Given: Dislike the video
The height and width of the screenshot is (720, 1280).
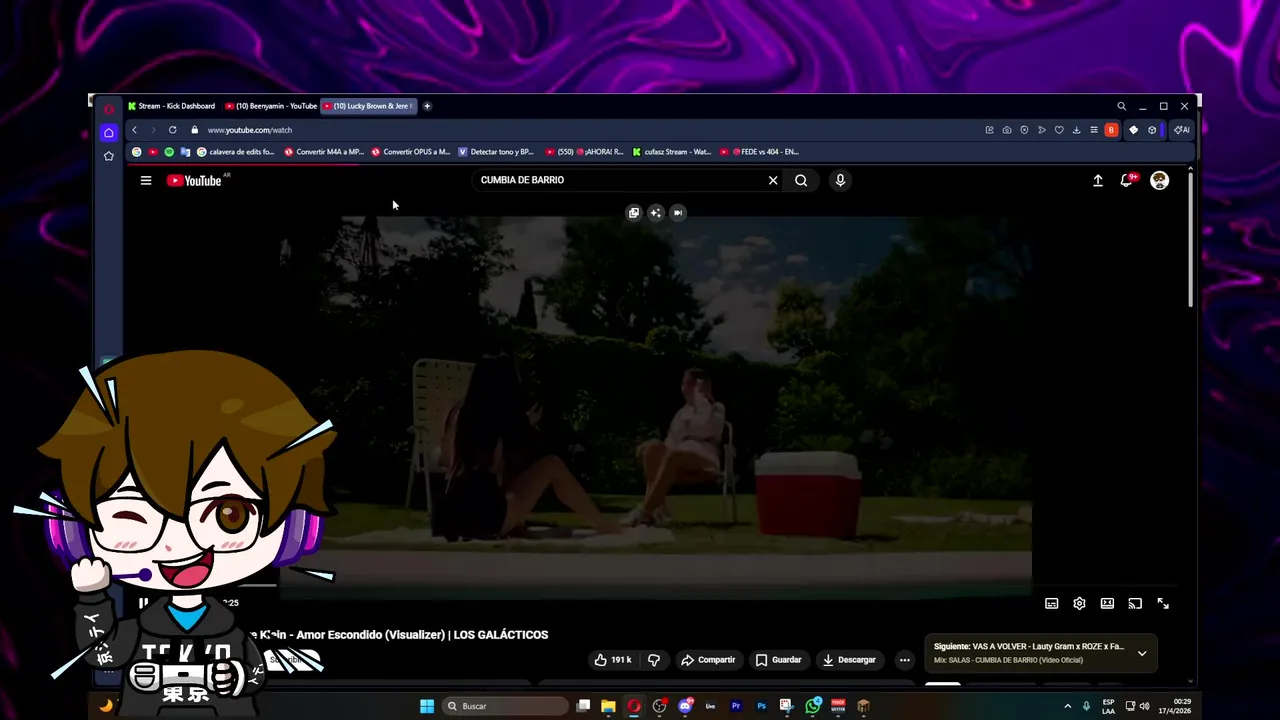Looking at the screenshot, I should [x=654, y=660].
